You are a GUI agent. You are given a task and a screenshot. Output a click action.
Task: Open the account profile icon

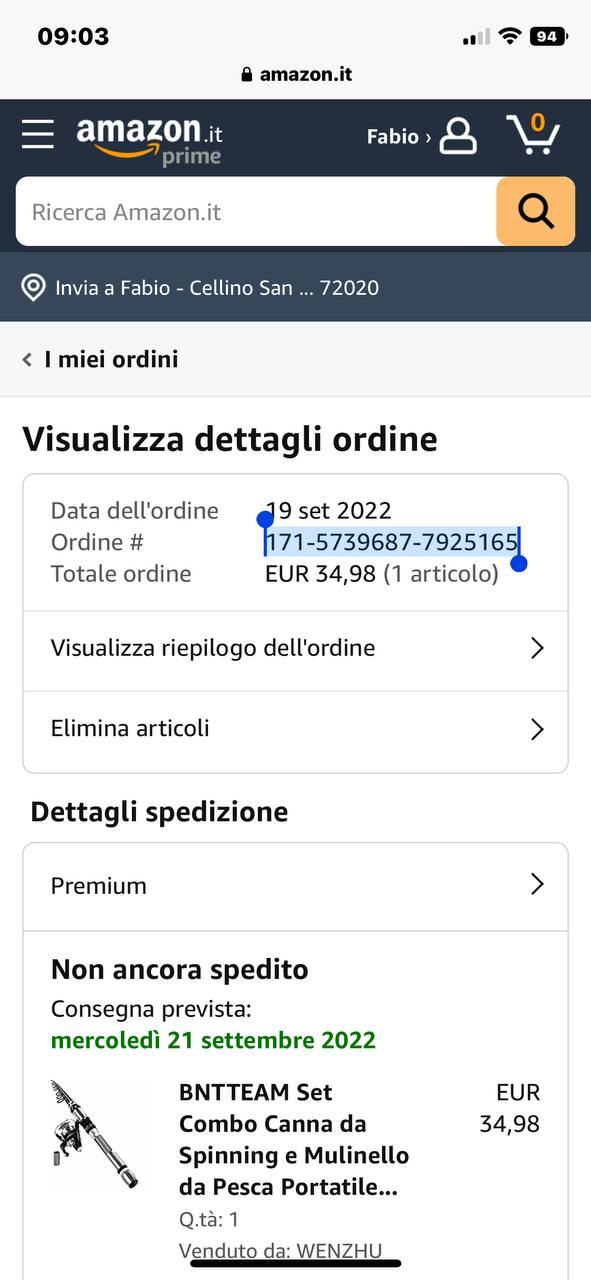tap(458, 136)
